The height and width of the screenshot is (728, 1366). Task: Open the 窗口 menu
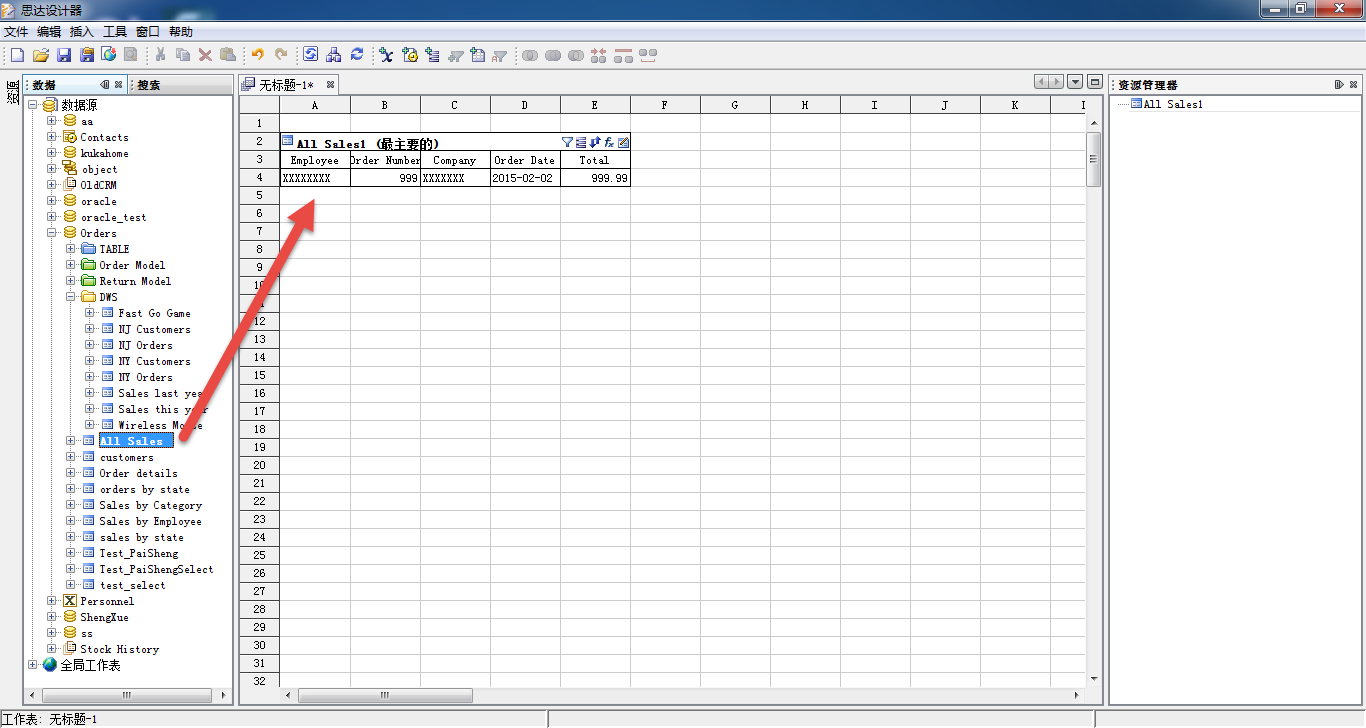(x=148, y=32)
